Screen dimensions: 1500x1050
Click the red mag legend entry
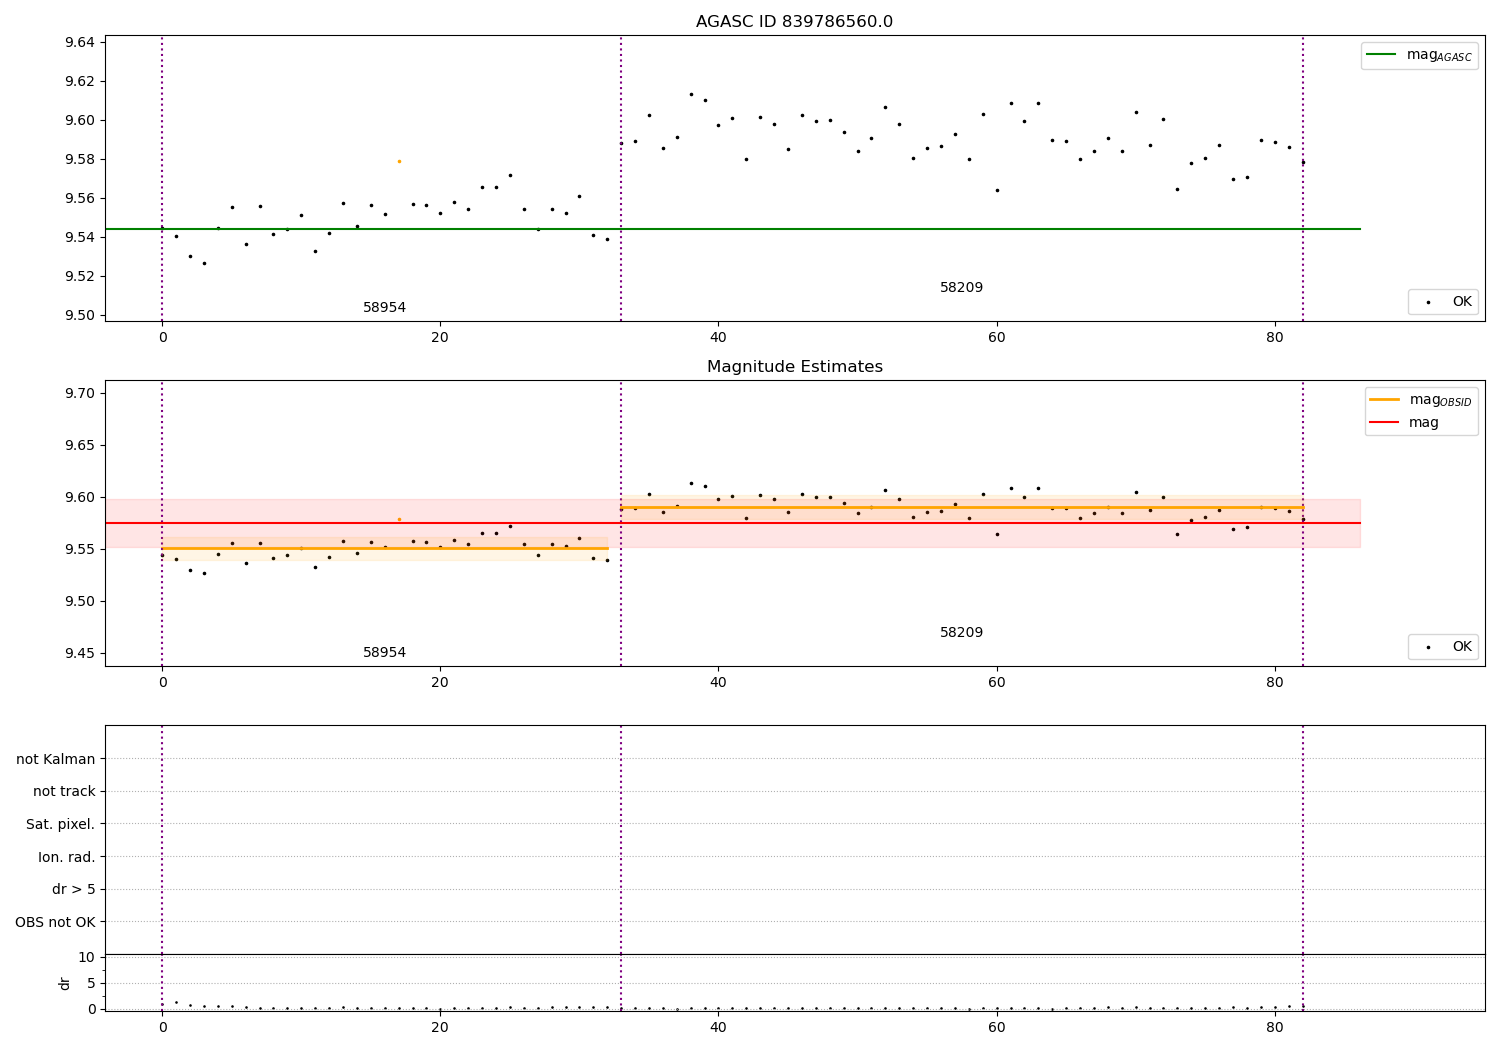point(1404,423)
